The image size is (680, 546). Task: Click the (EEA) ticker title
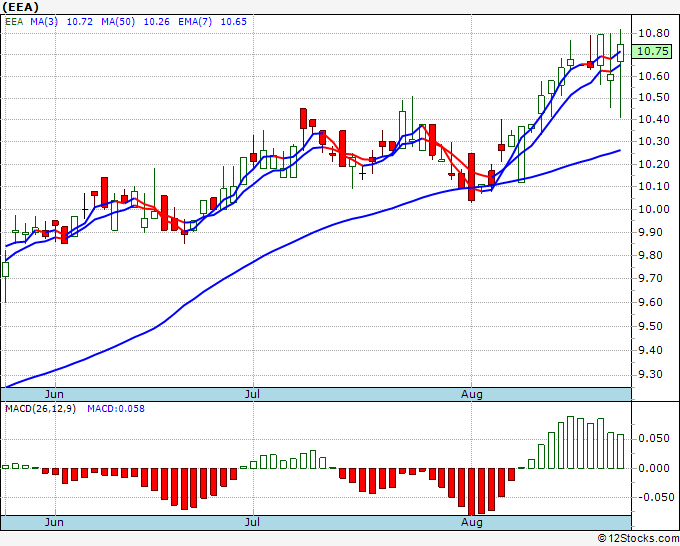click(21, 7)
